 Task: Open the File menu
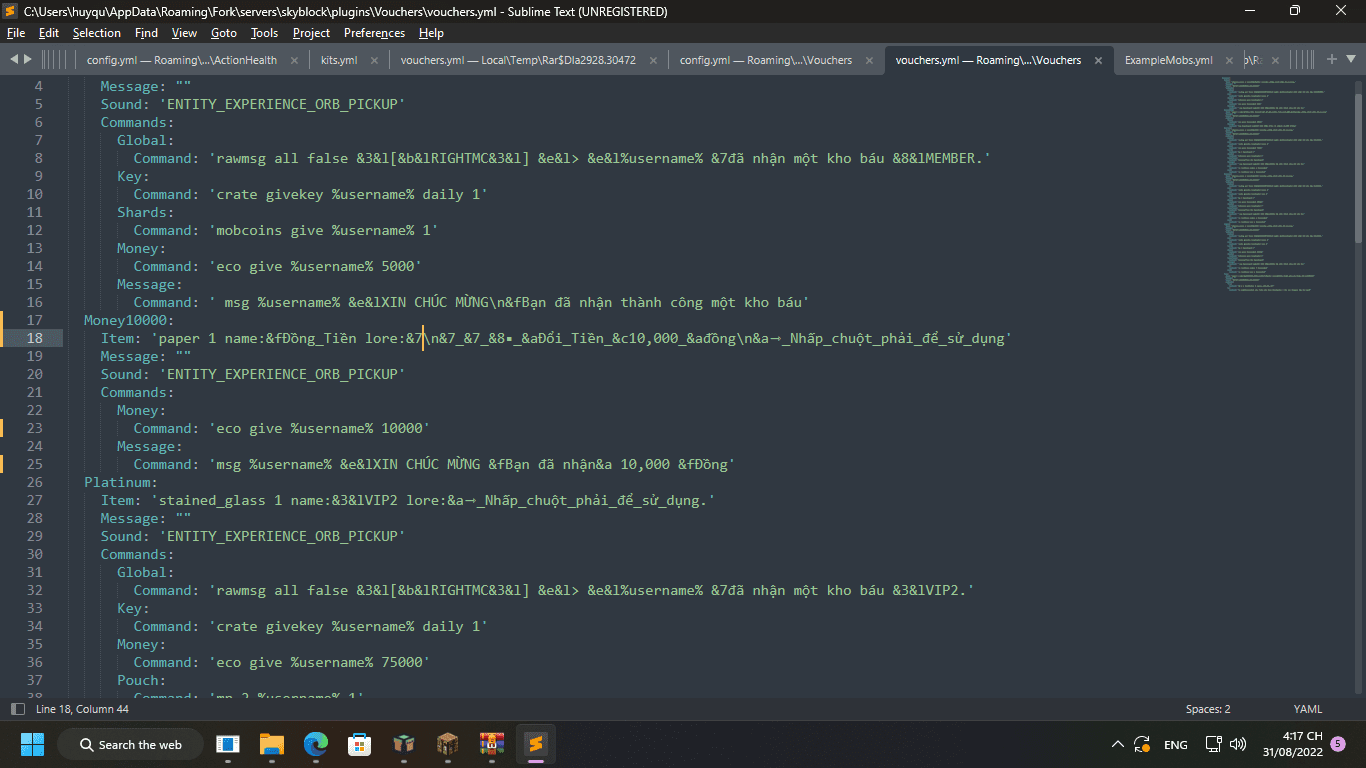pyautogui.click(x=15, y=33)
